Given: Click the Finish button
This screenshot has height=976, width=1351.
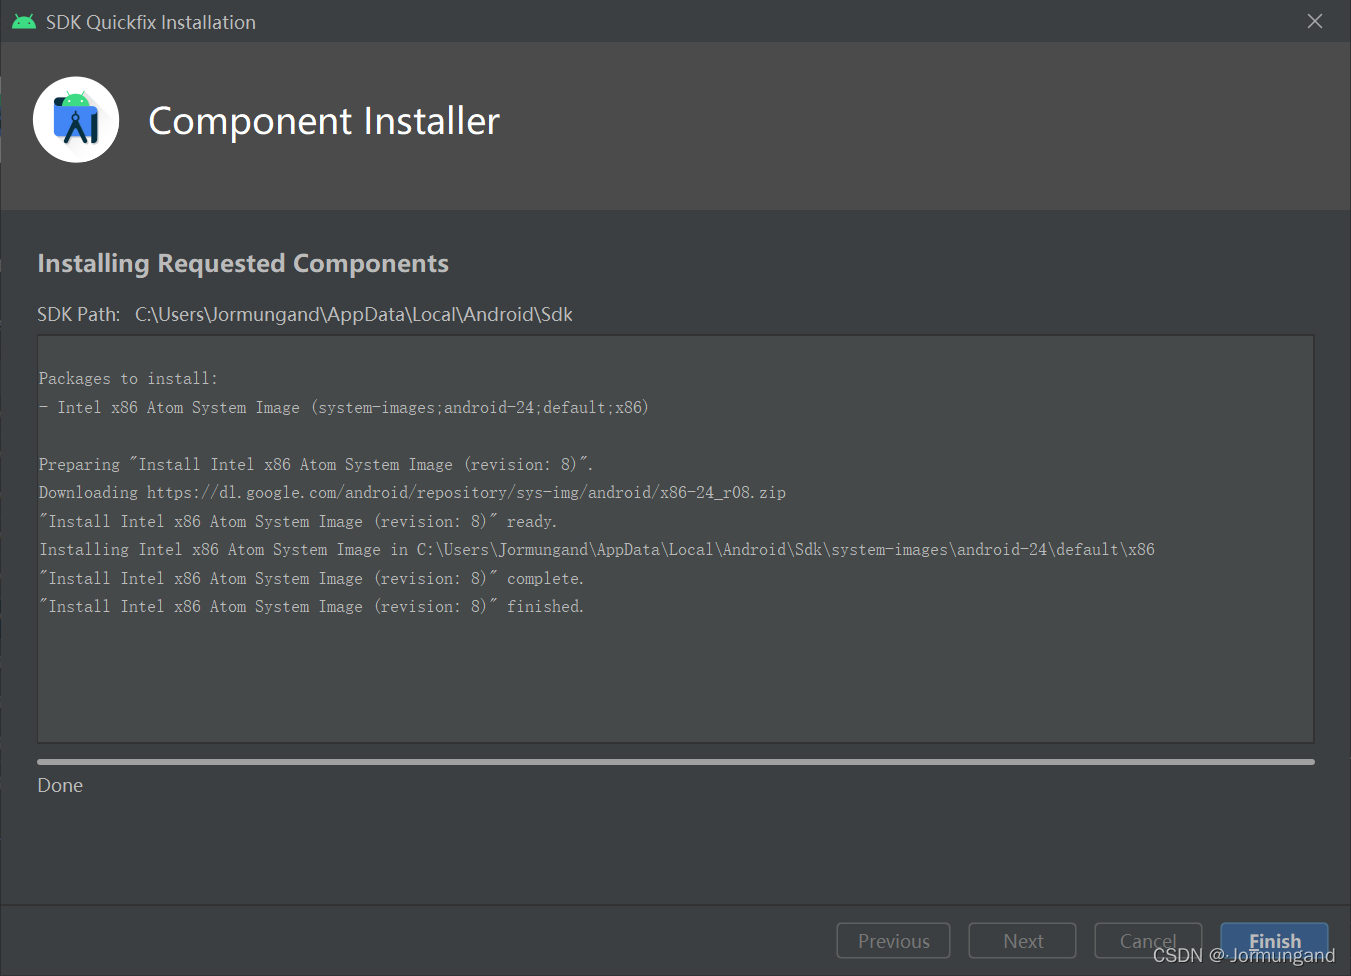Looking at the screenshot, I should click(1274, 941).
